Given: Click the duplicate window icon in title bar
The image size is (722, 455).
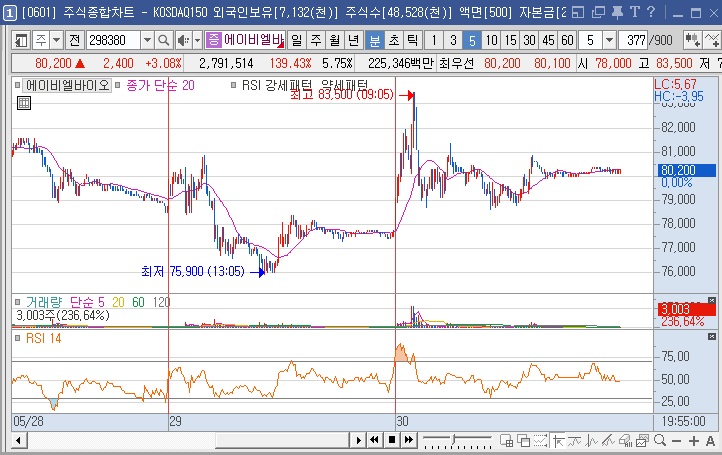Looking at the screenshot, I should [598, 12].
